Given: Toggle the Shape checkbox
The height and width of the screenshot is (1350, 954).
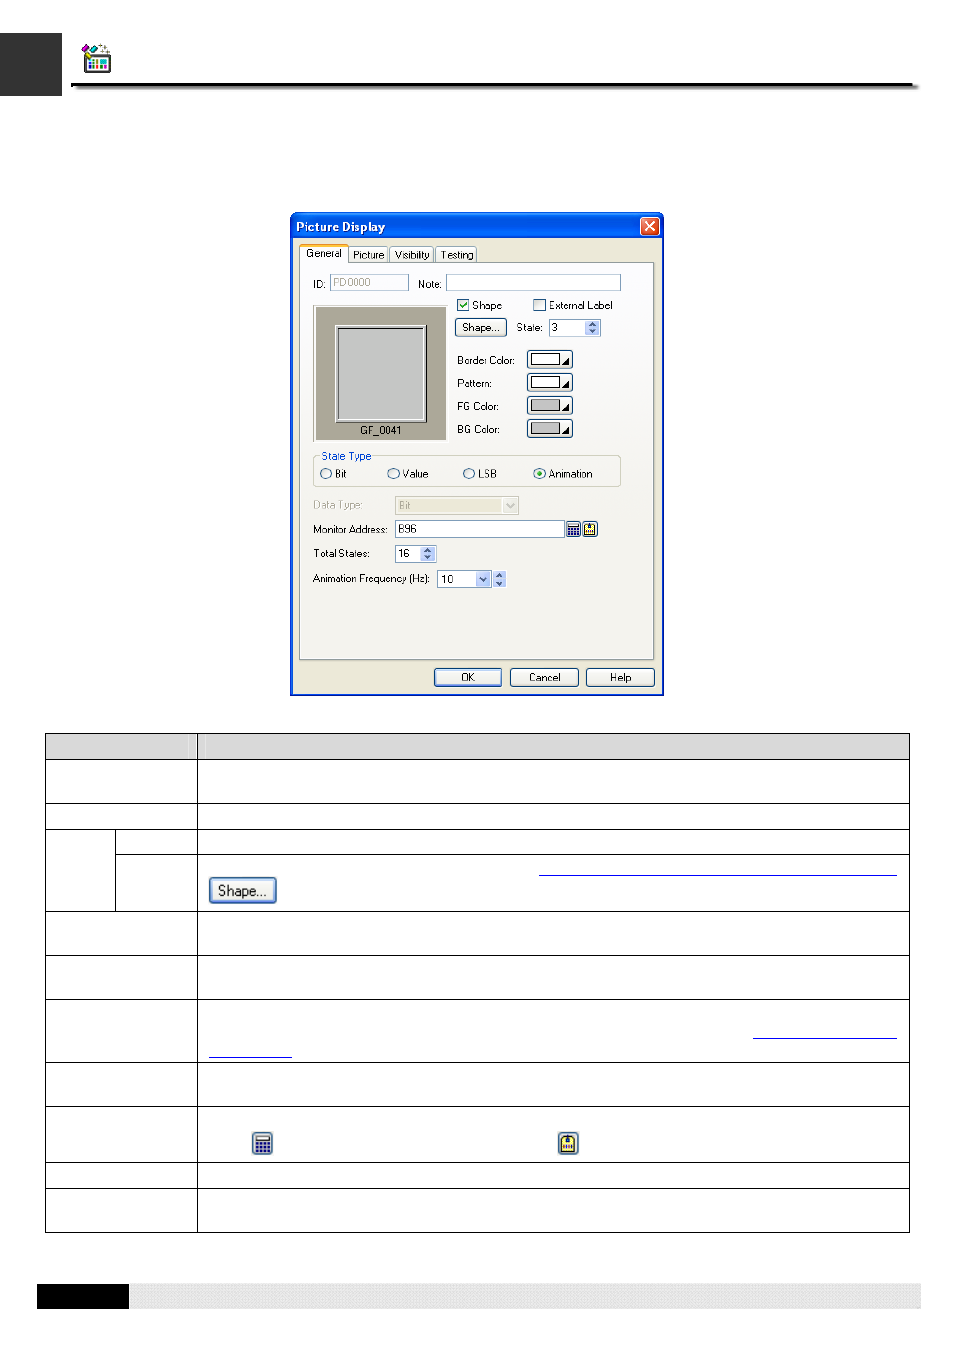Looking at the screenshot, I should [x=463, y=305].
